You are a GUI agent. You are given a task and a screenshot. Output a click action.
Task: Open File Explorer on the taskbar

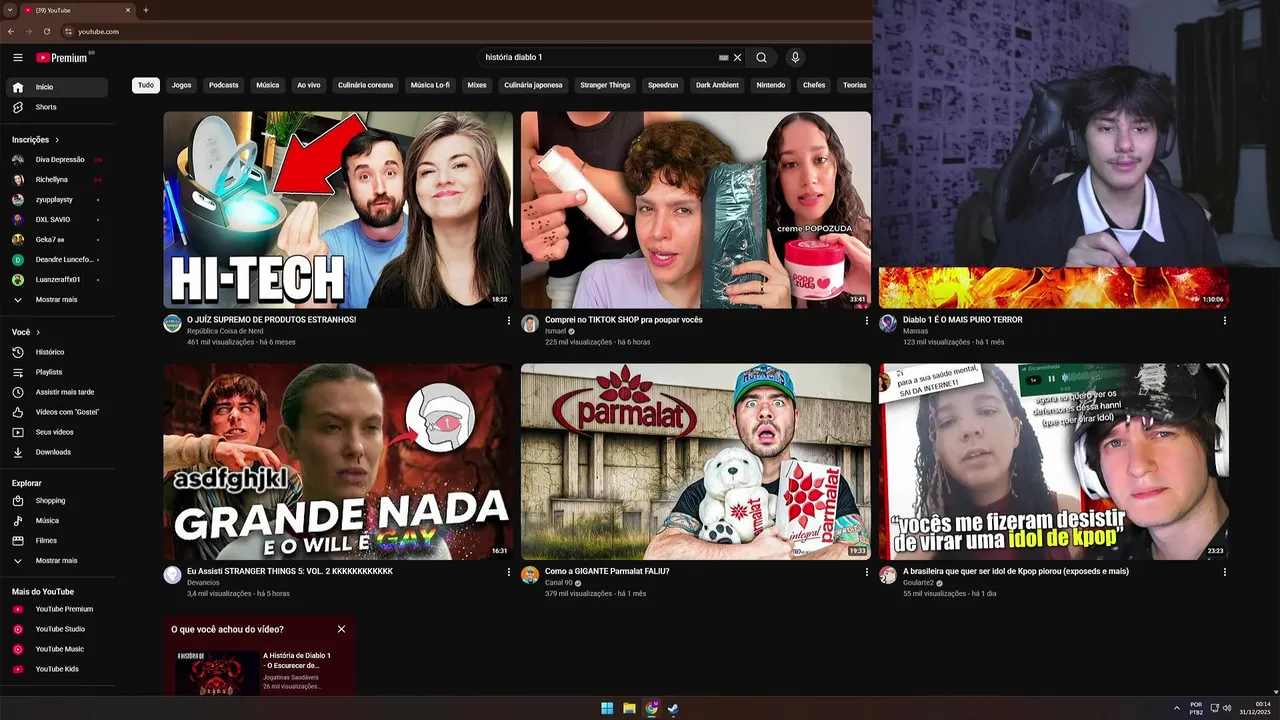(629, 709)
